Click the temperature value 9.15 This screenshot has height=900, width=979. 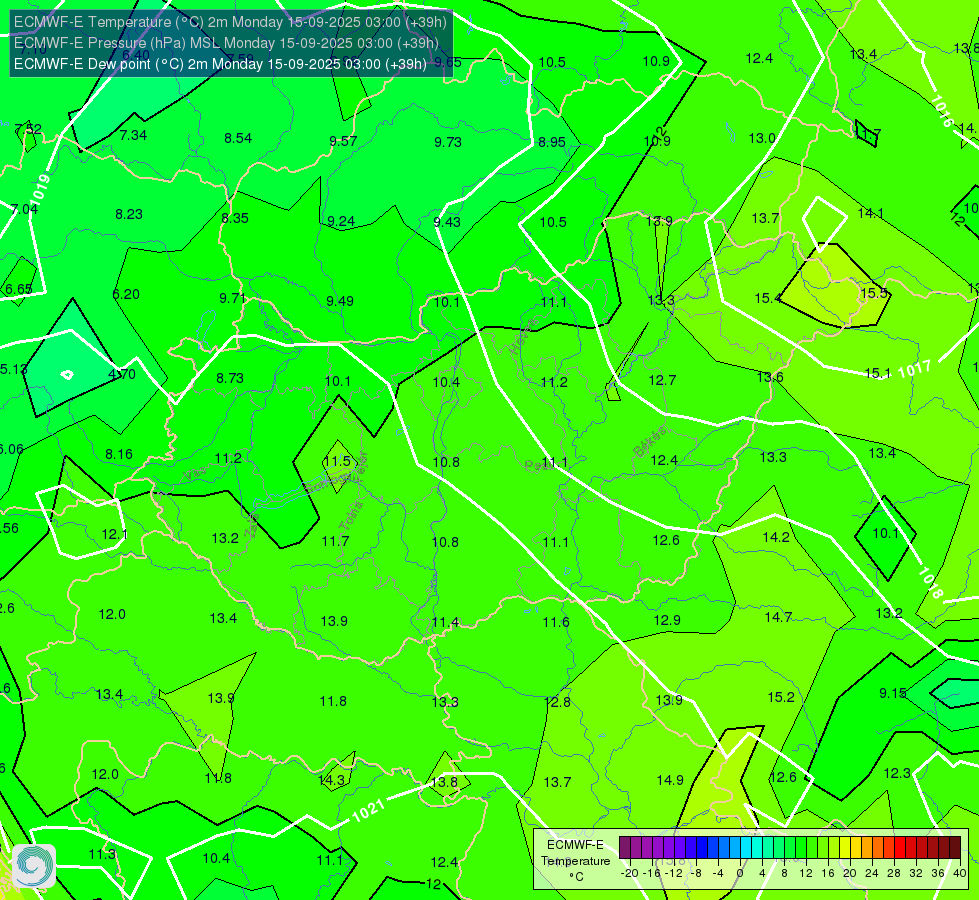coord(892,693)
